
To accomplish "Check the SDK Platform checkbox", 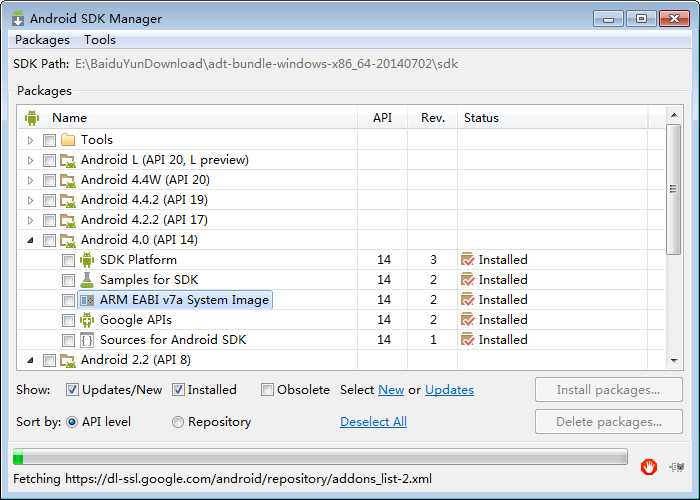I will [68, 260].
